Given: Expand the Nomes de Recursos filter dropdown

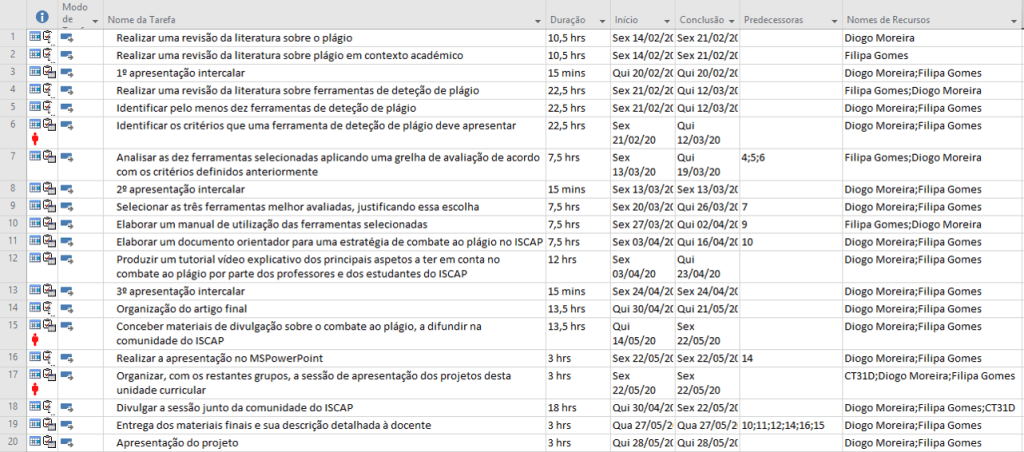Looking at the screenshot, I should [1011, 20].
